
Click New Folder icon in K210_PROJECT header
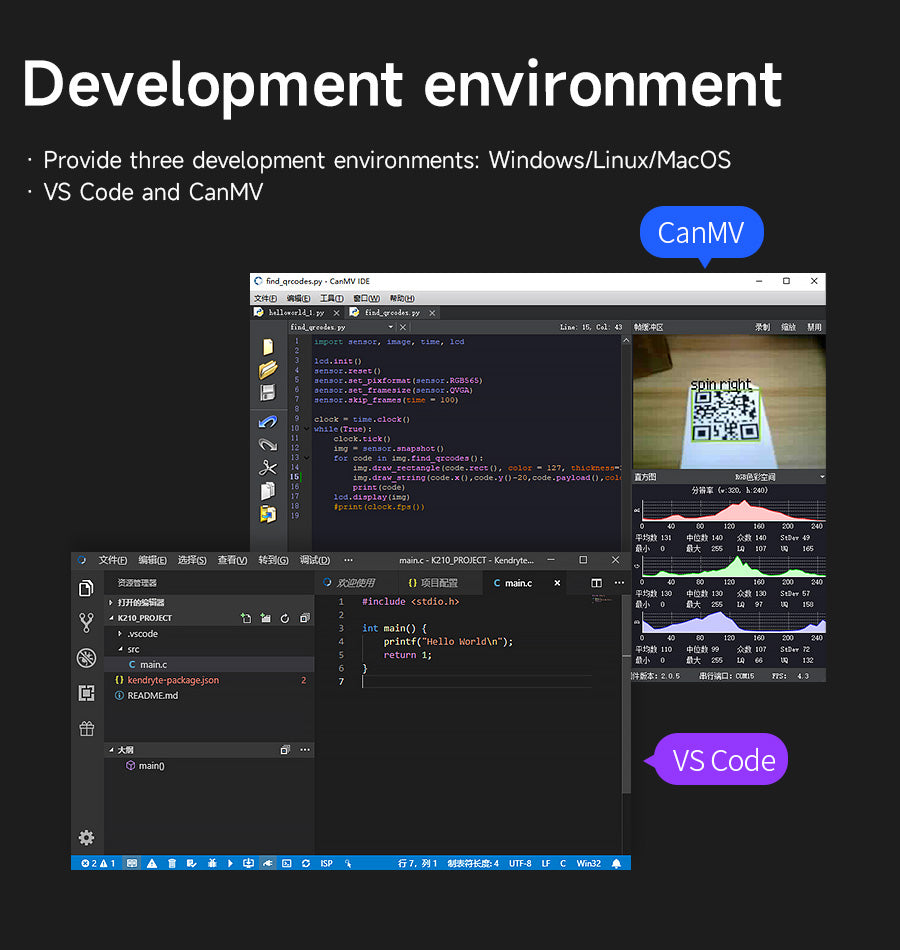point(265,618)
